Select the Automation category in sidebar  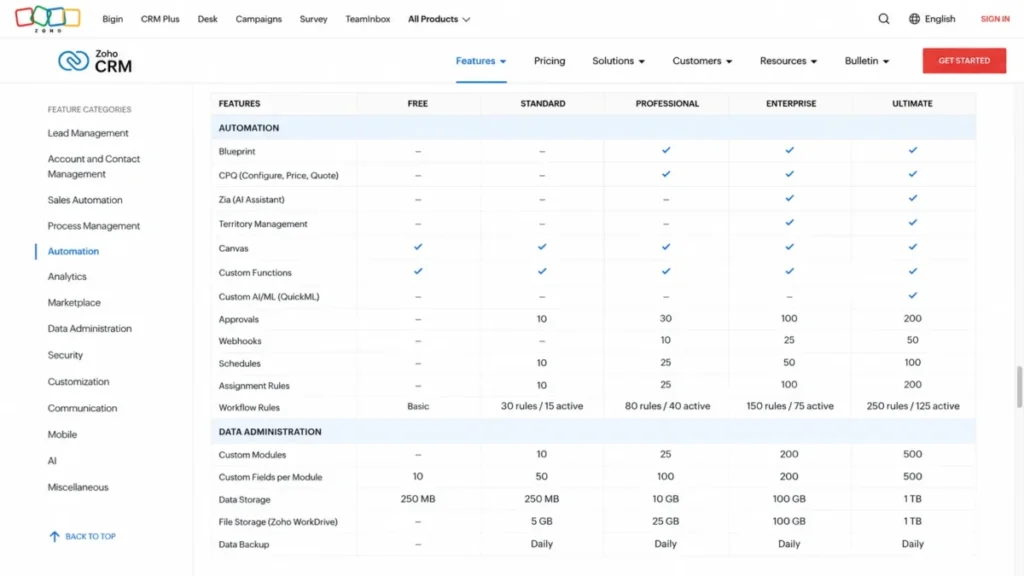point(73,251)
